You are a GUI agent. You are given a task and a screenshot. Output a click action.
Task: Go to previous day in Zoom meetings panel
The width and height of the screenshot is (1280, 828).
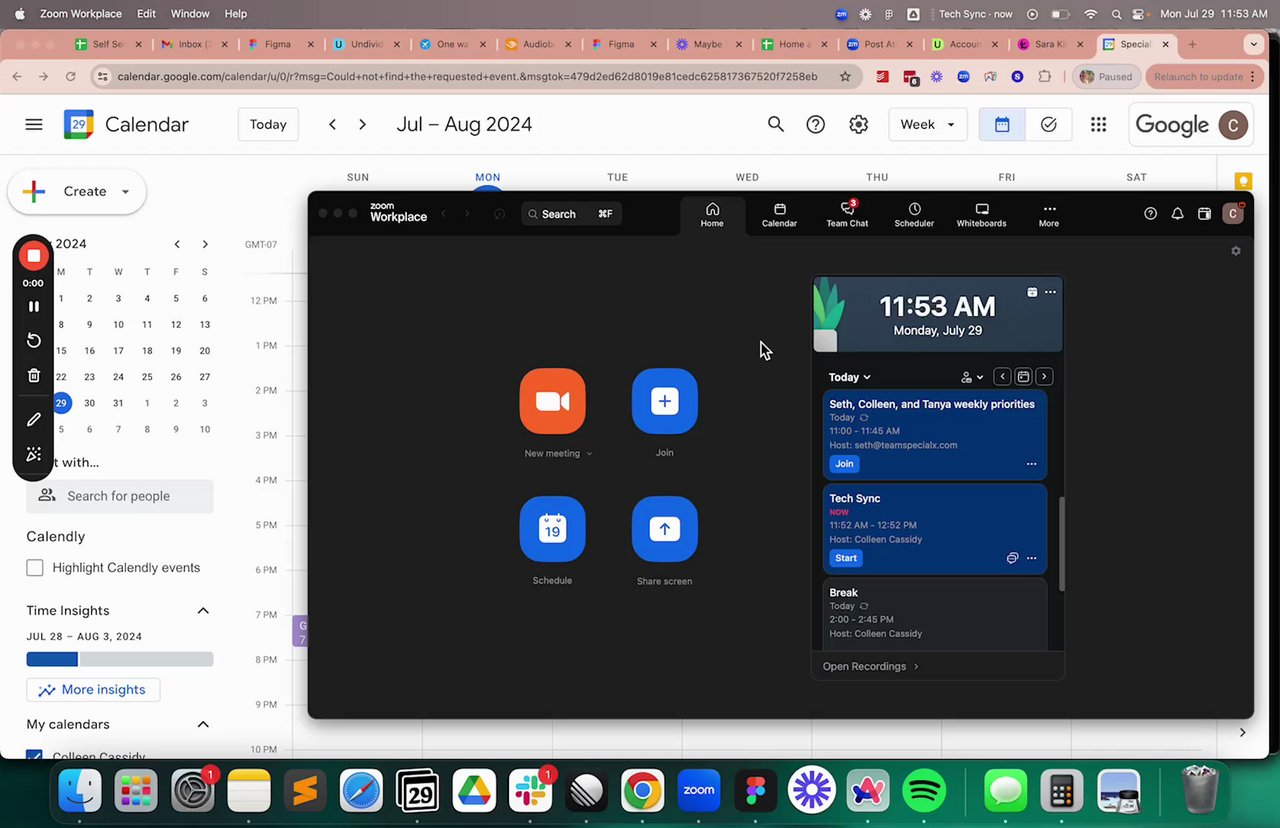click(1002, 377)
